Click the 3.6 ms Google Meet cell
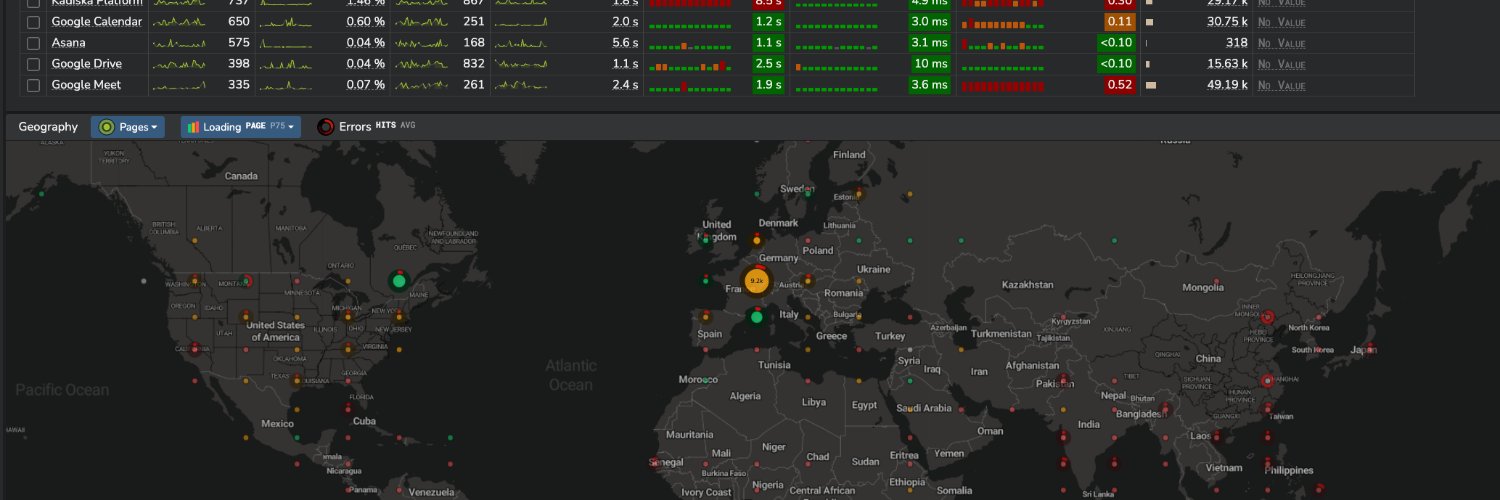Screen dimensions: 1500x500 tap(930, 85)
